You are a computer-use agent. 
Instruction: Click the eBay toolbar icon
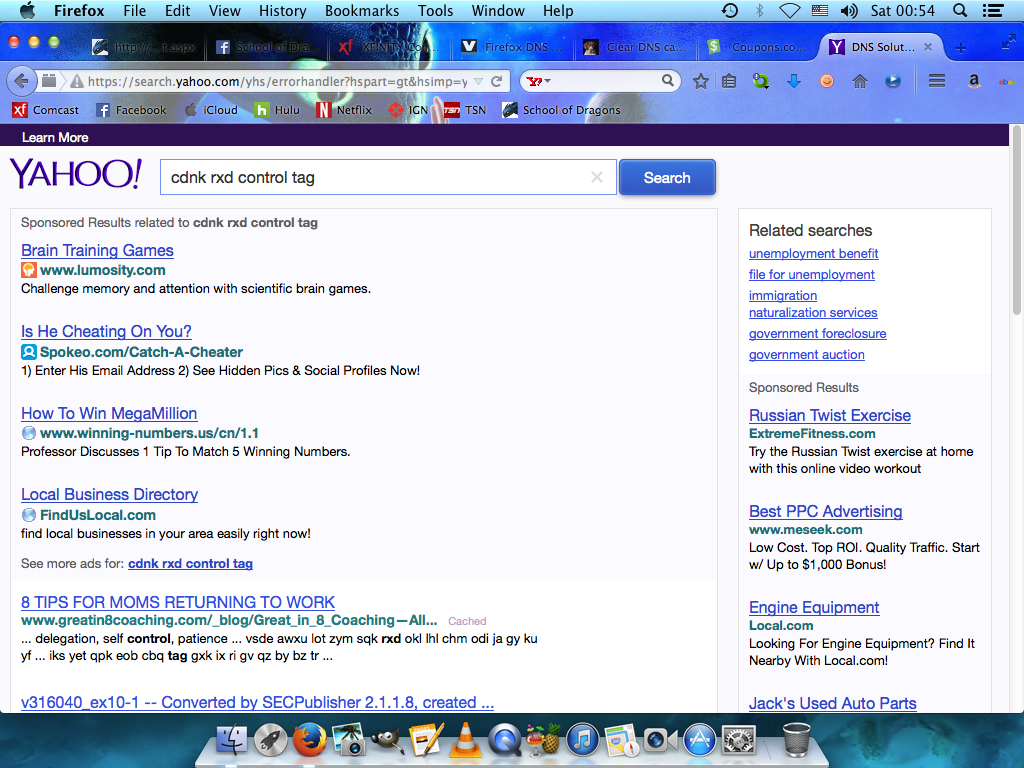point(1006,82)
